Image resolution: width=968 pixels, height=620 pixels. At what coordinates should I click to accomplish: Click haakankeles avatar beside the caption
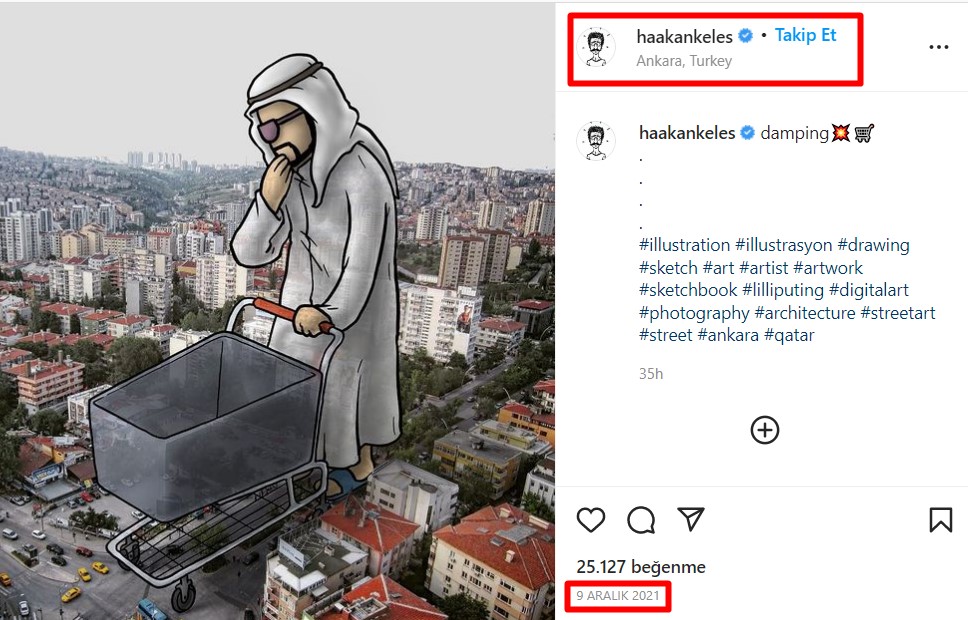(x=596, y=141)
